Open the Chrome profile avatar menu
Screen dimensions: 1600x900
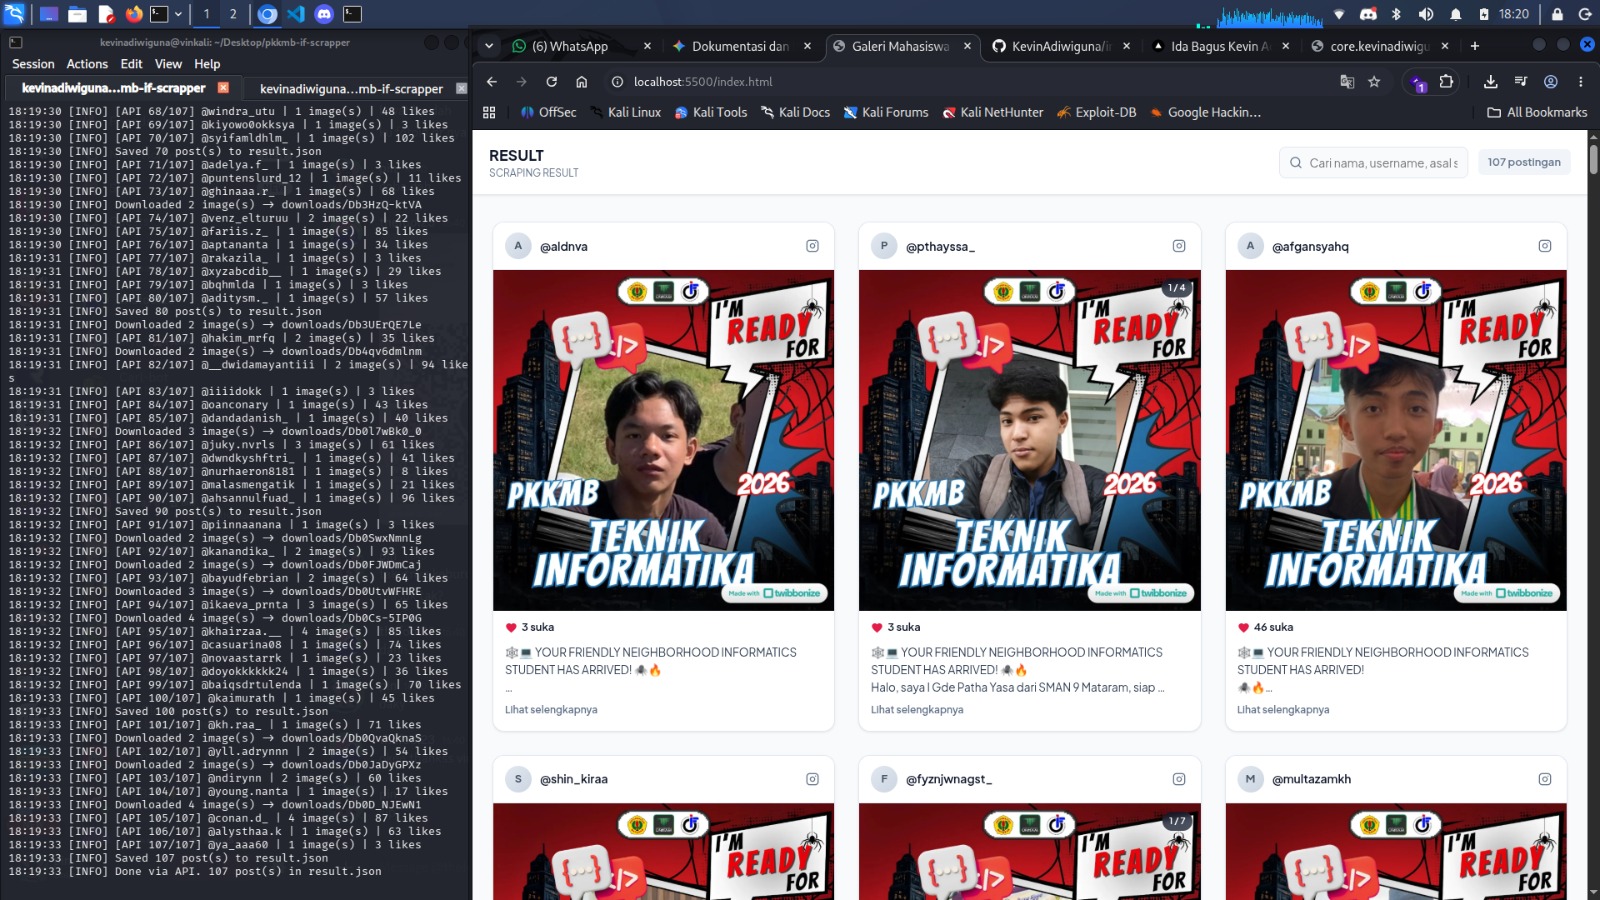1551,82
